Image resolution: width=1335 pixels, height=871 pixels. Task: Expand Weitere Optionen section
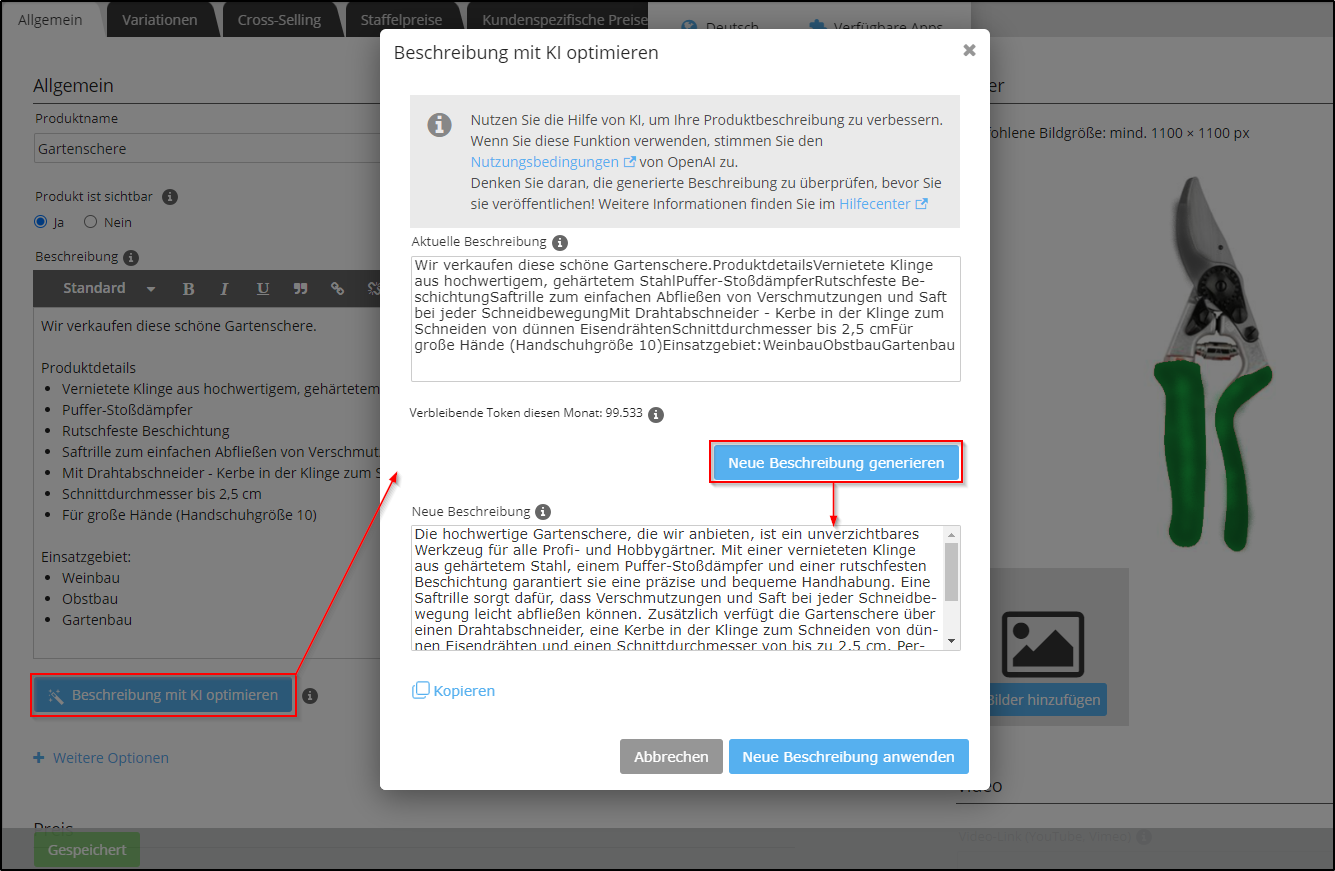[101, 758]
